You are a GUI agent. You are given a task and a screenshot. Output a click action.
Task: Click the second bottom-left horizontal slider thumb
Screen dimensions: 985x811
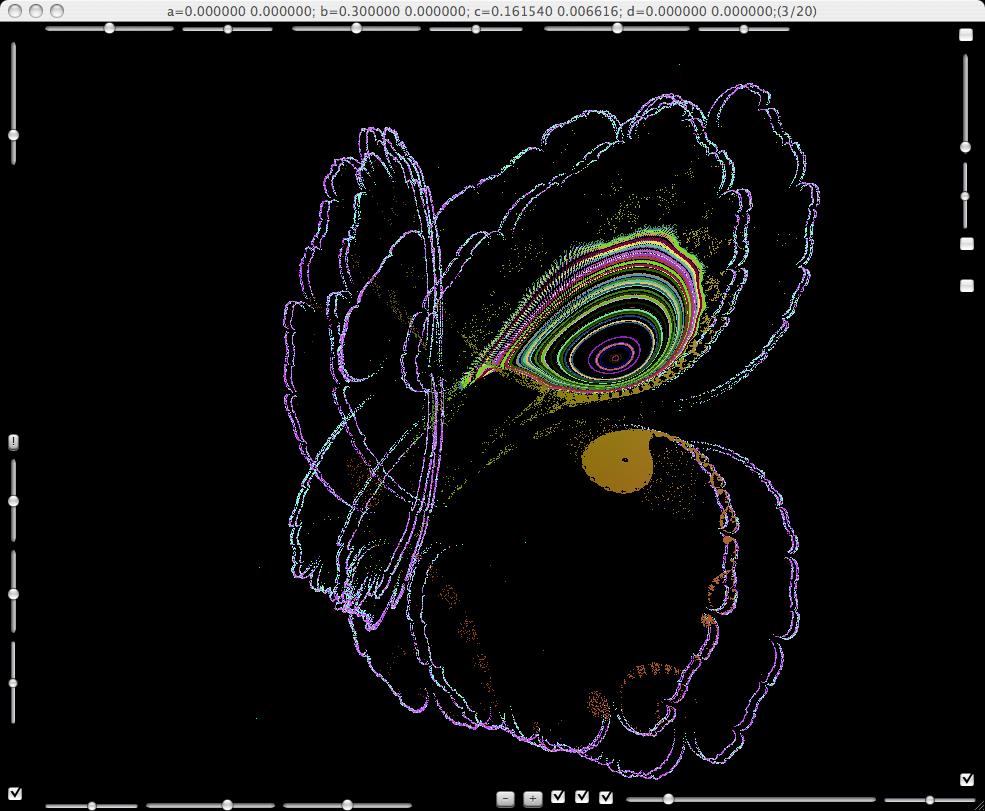[x=227, y=805]
